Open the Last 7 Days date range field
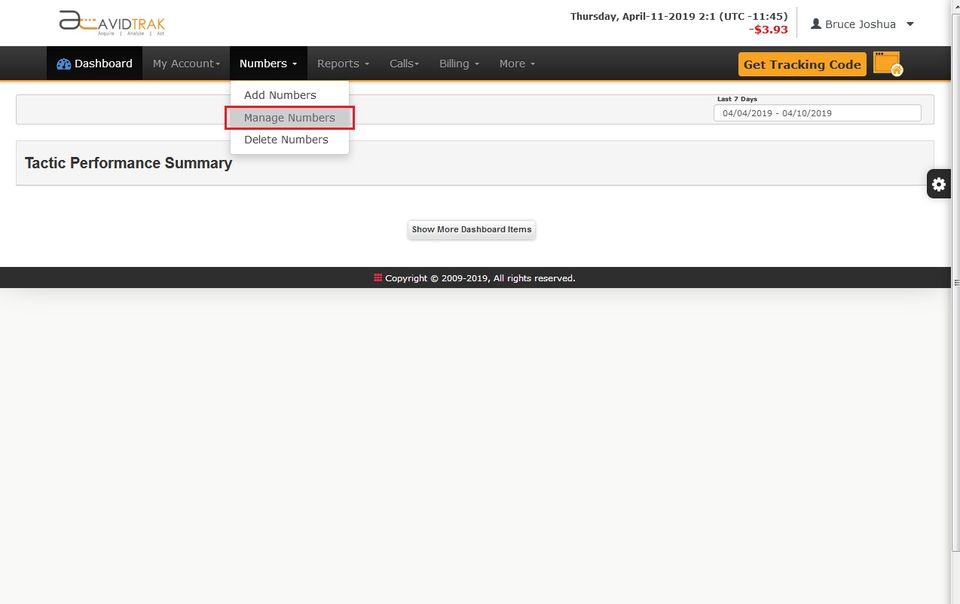The height and width of the screenshot is (604, 960). coord(817,113)
